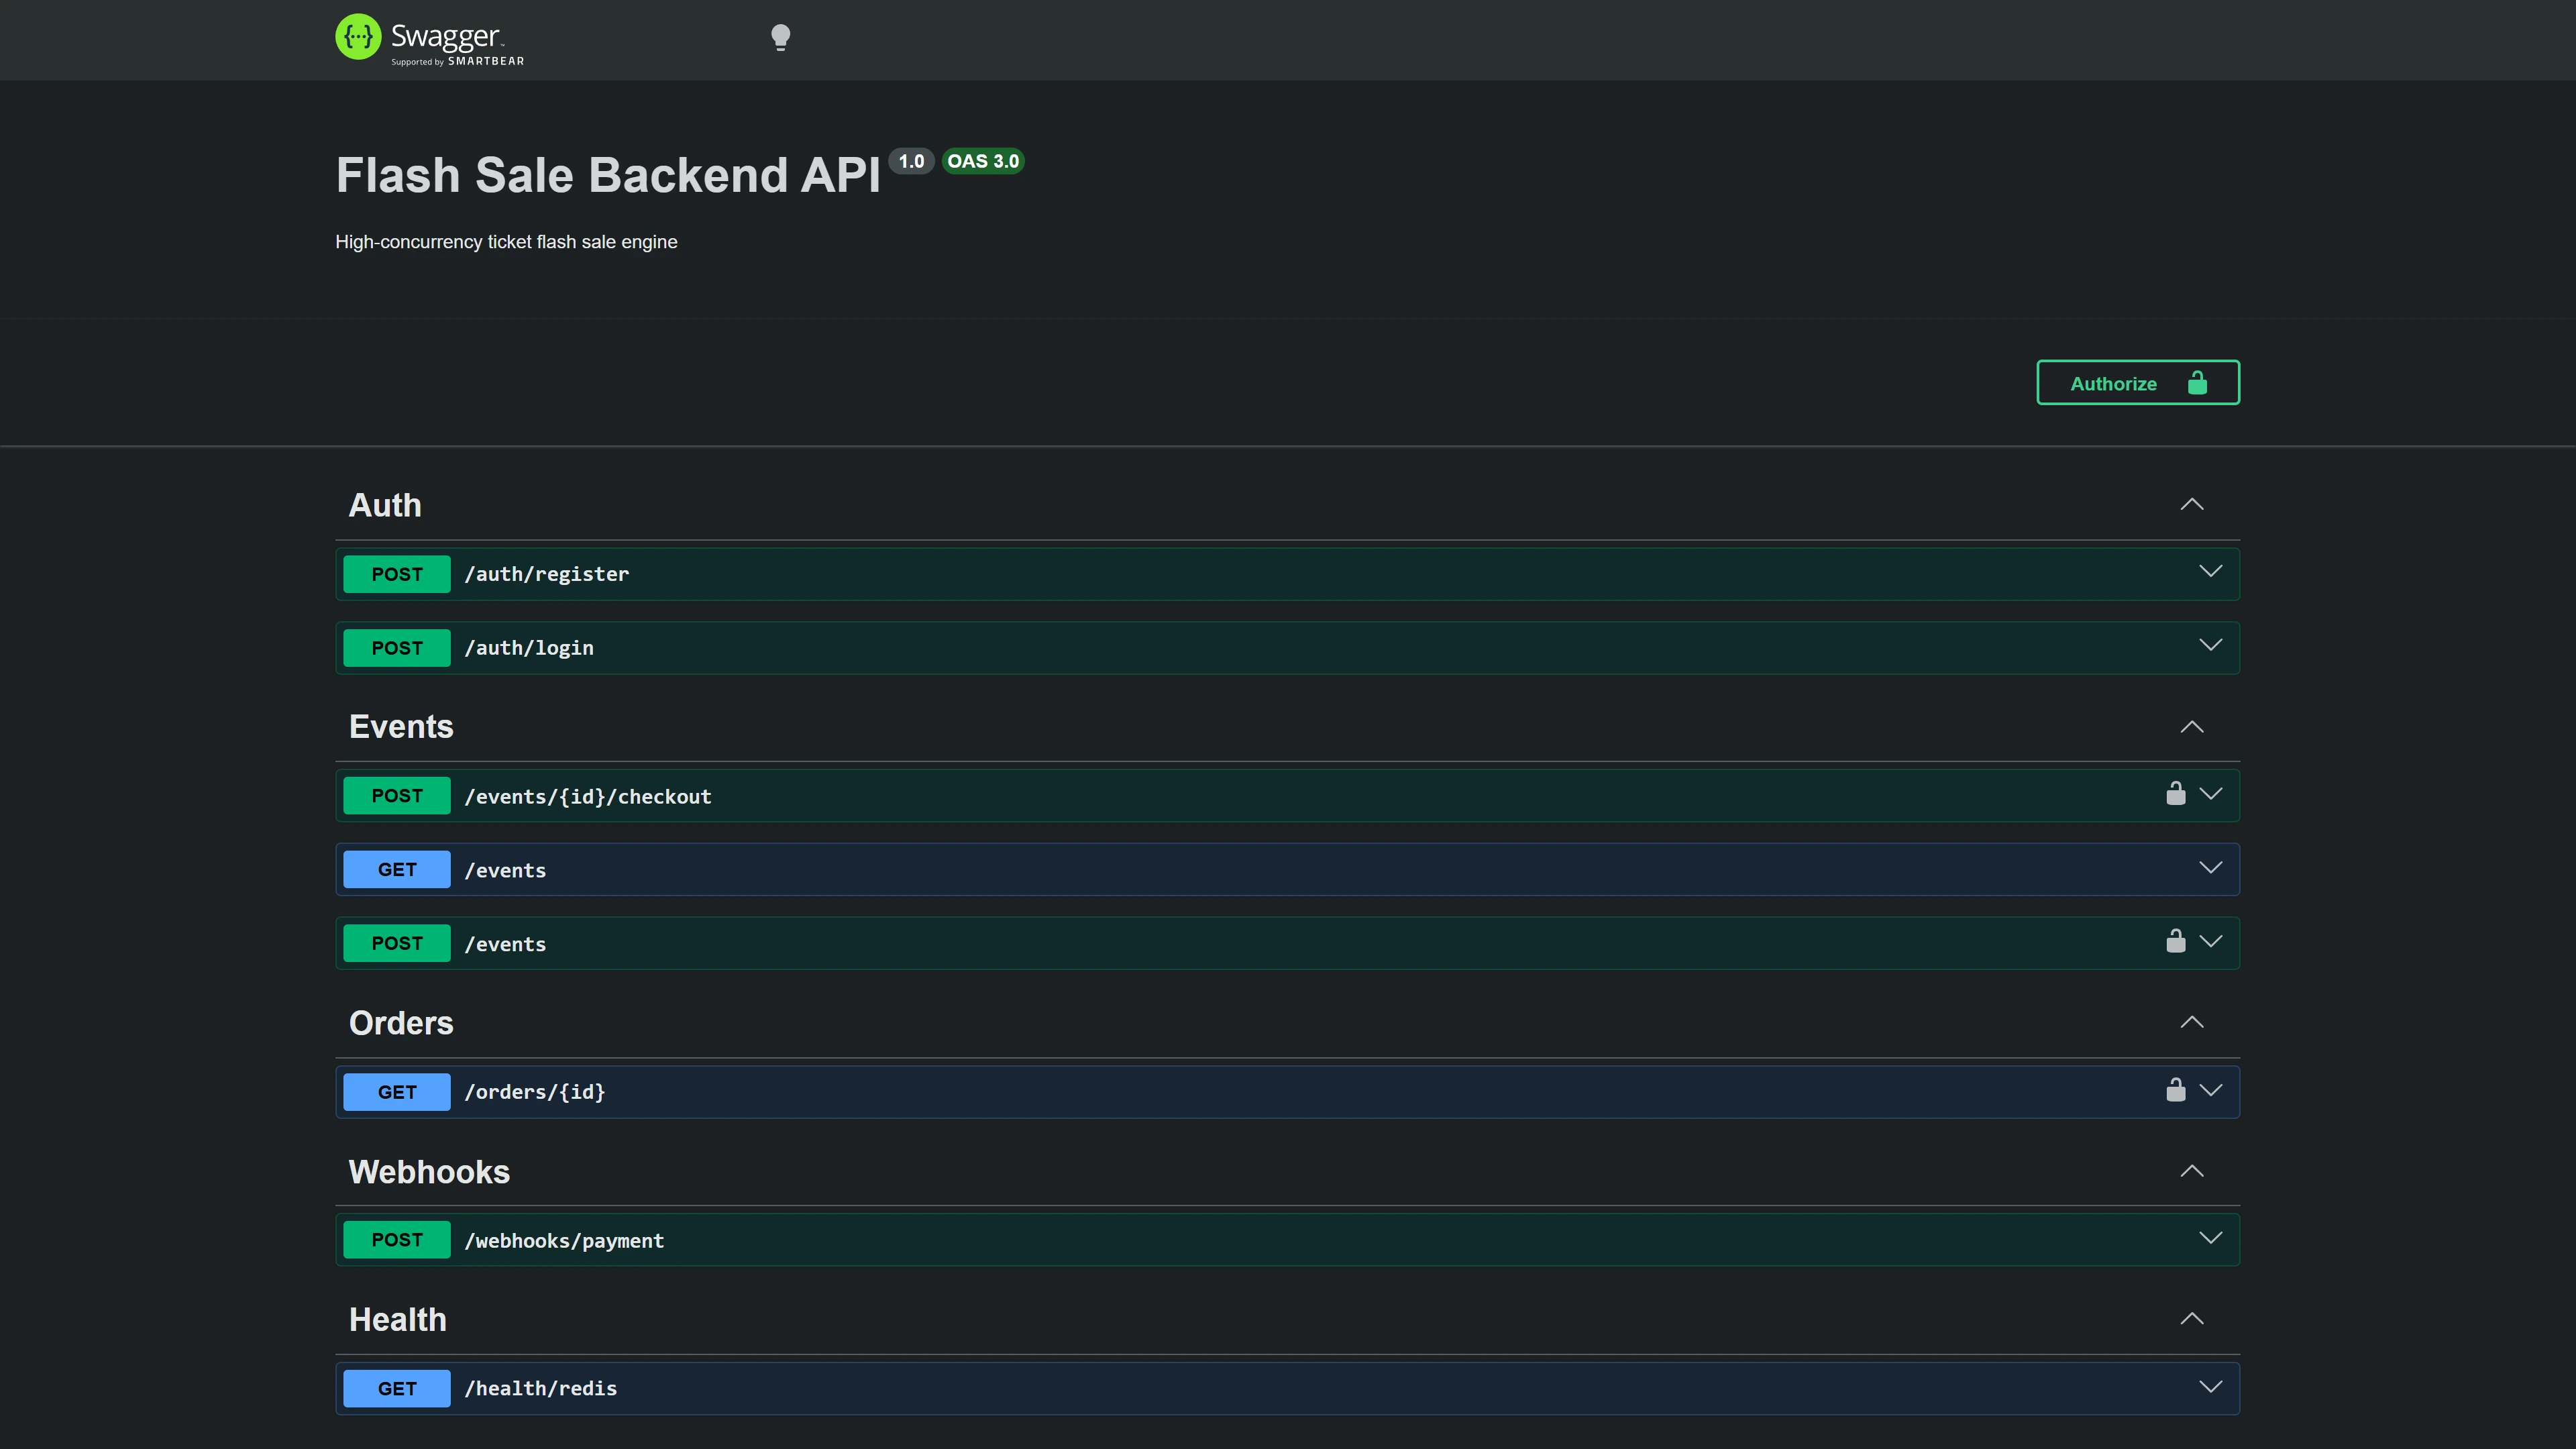This screenshot has height=1449, width=2576.
Task: Expand the /events/{id}/checkout chevron
Action: [x=2211, y=794]
